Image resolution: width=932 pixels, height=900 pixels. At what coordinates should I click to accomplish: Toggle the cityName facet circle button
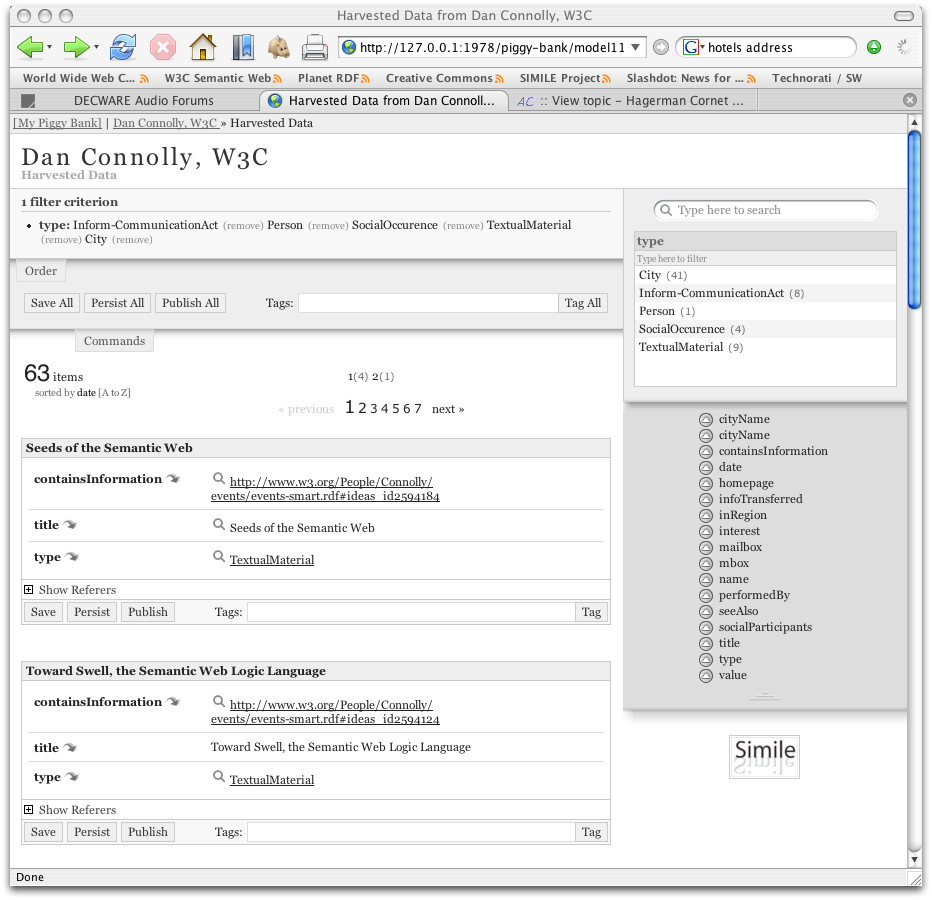705,420
